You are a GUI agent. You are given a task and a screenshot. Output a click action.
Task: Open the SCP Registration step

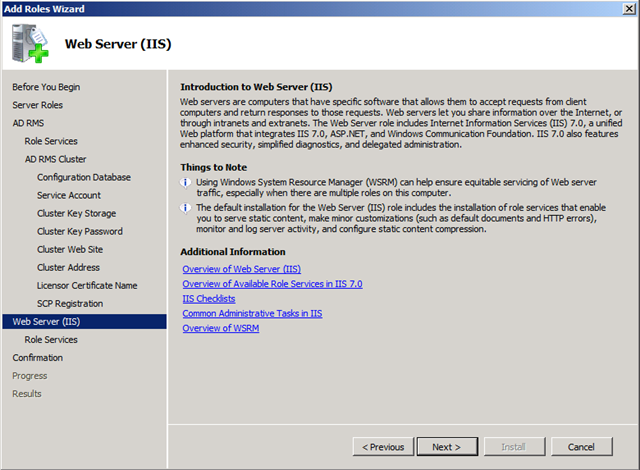coord(70,304)
